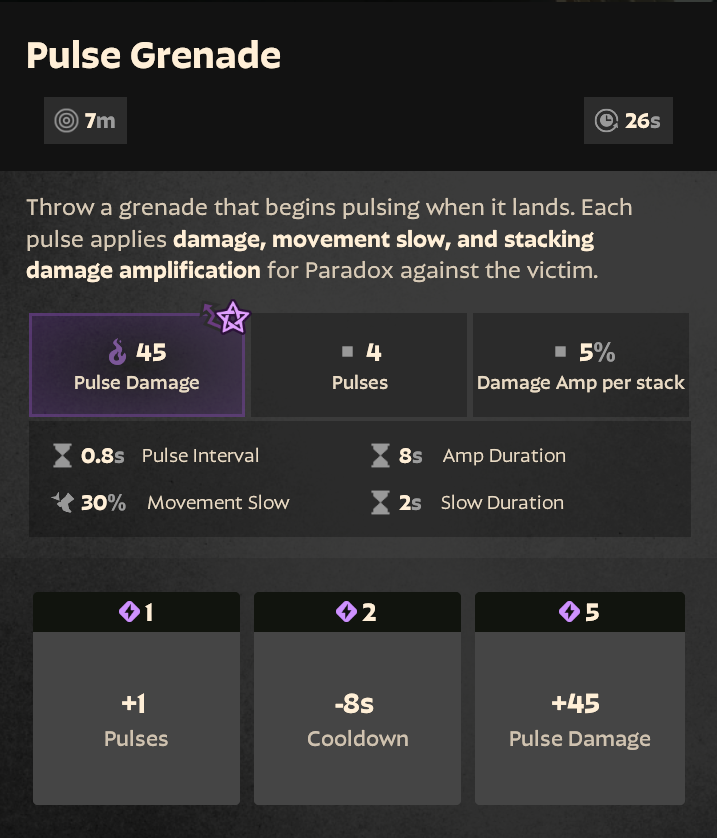Choose the -8s Cooldown upgrade card

click(x=357, y=718)
